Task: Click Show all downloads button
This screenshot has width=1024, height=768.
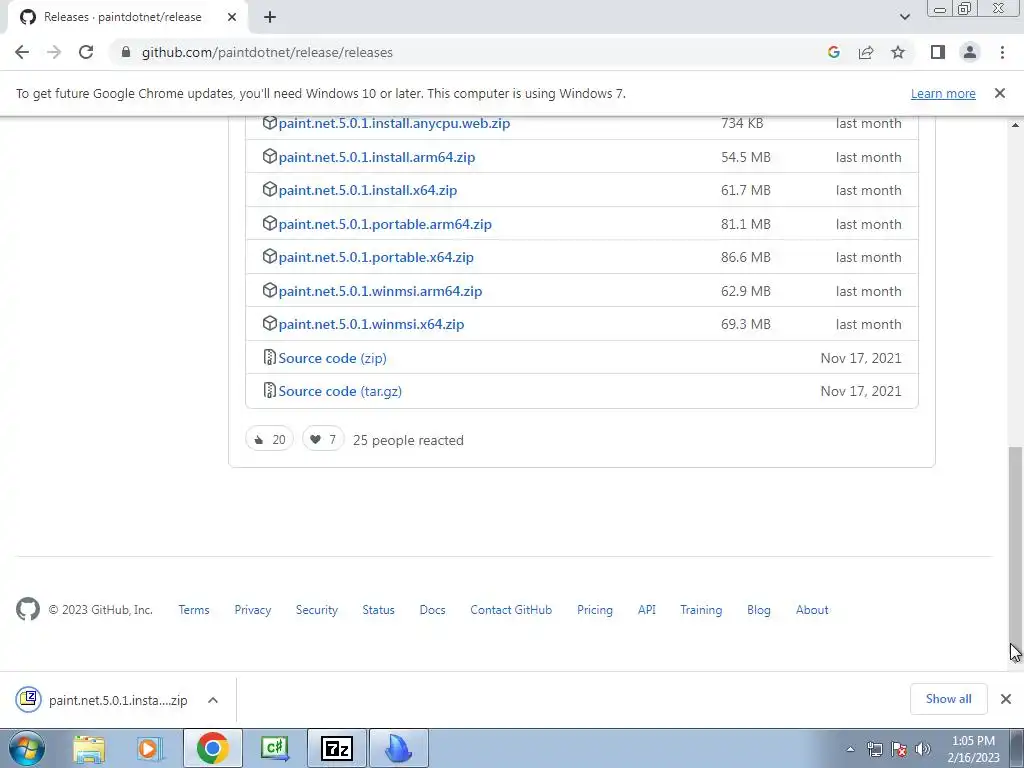Action: (948, 699)
